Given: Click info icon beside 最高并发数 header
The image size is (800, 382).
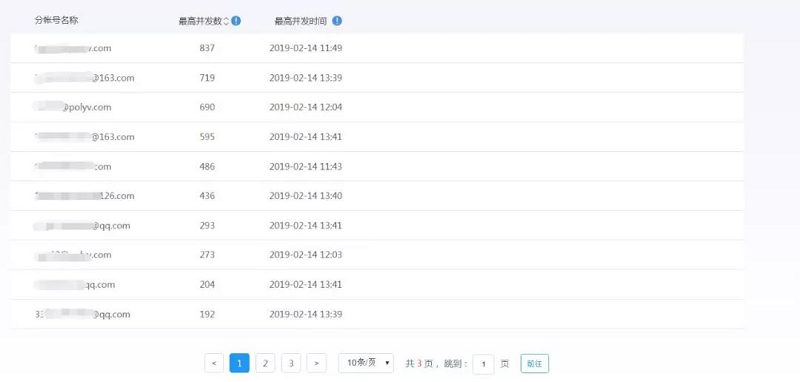Looking at the screenshot, I should pos(236,21).
